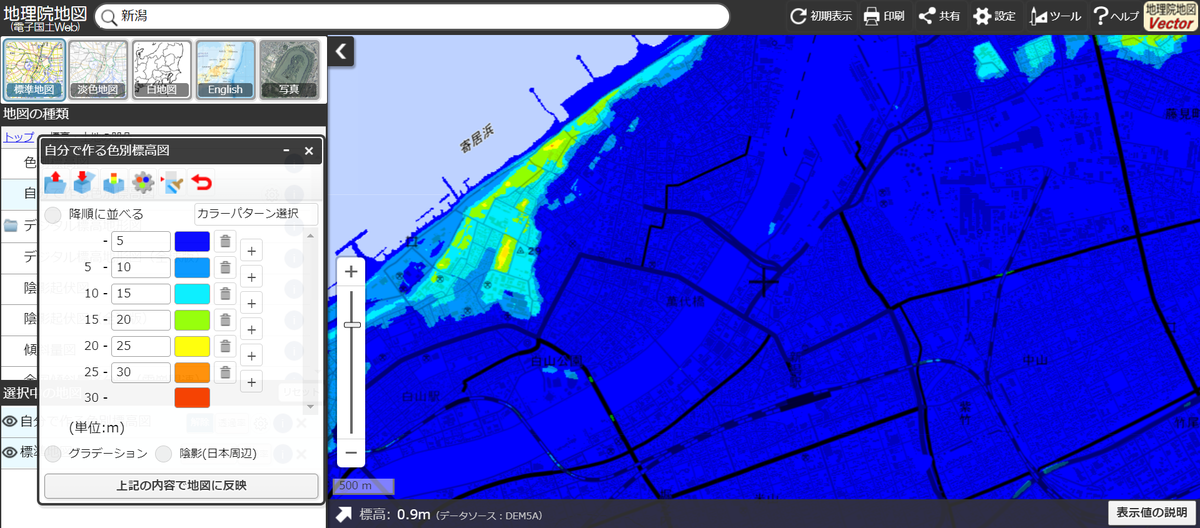Open the yellow 20-25 color swatch
This screenshot has height=528, width=1200.
192,346
